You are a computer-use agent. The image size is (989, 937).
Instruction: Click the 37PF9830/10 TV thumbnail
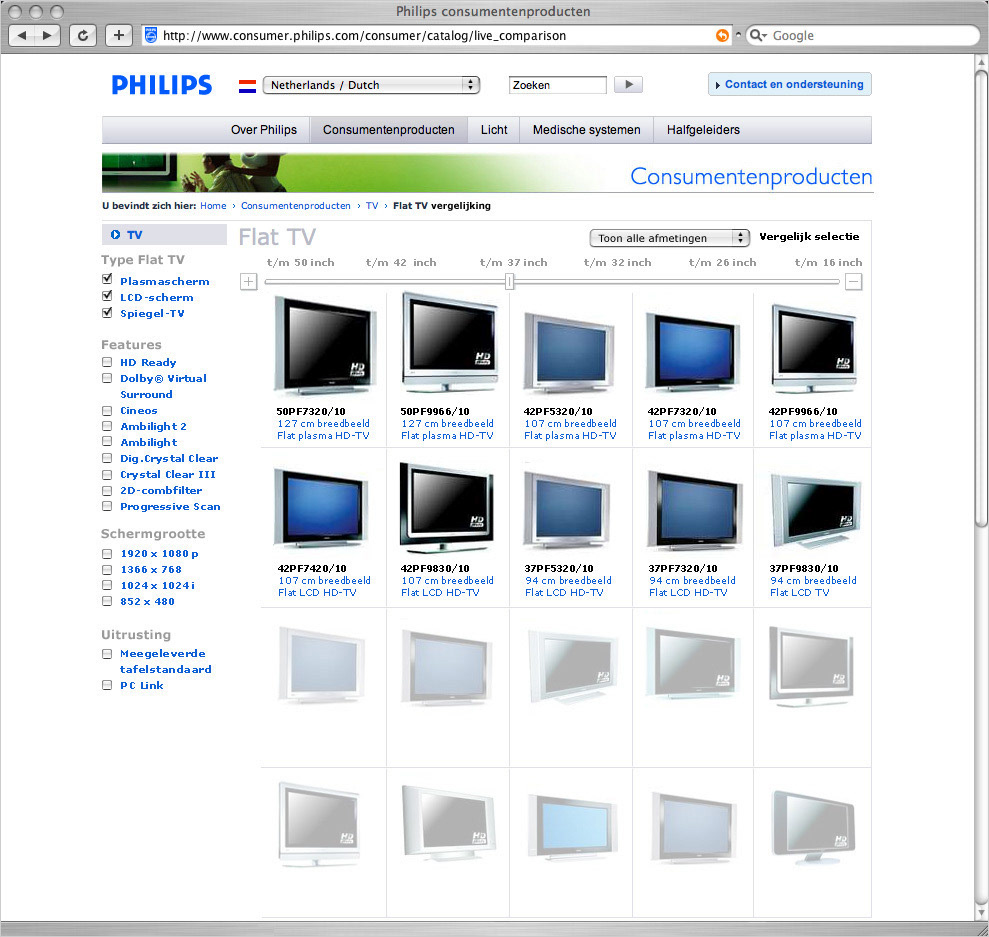[x=816, y=511]
